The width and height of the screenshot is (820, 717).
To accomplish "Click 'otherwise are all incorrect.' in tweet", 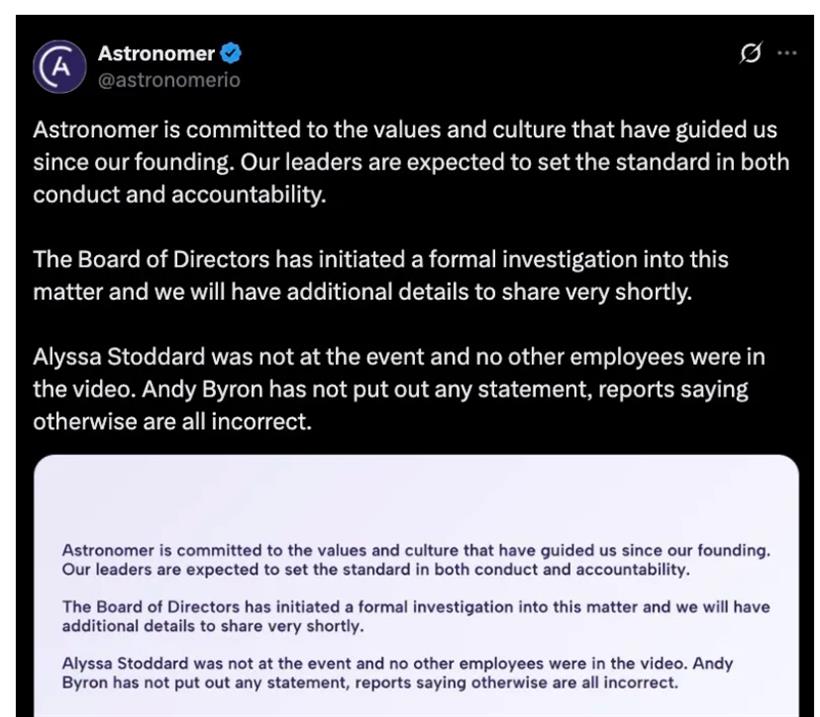I will coord(173,422).
